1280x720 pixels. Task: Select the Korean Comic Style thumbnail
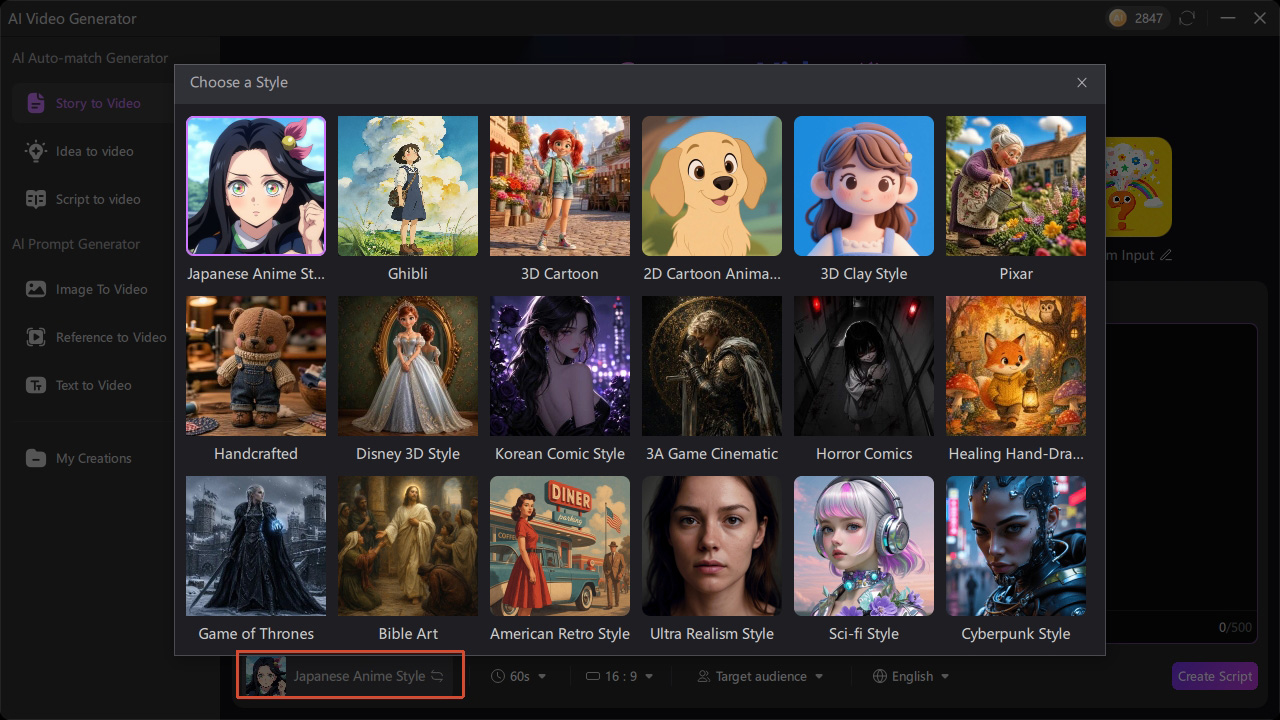[x=560, y=366]
